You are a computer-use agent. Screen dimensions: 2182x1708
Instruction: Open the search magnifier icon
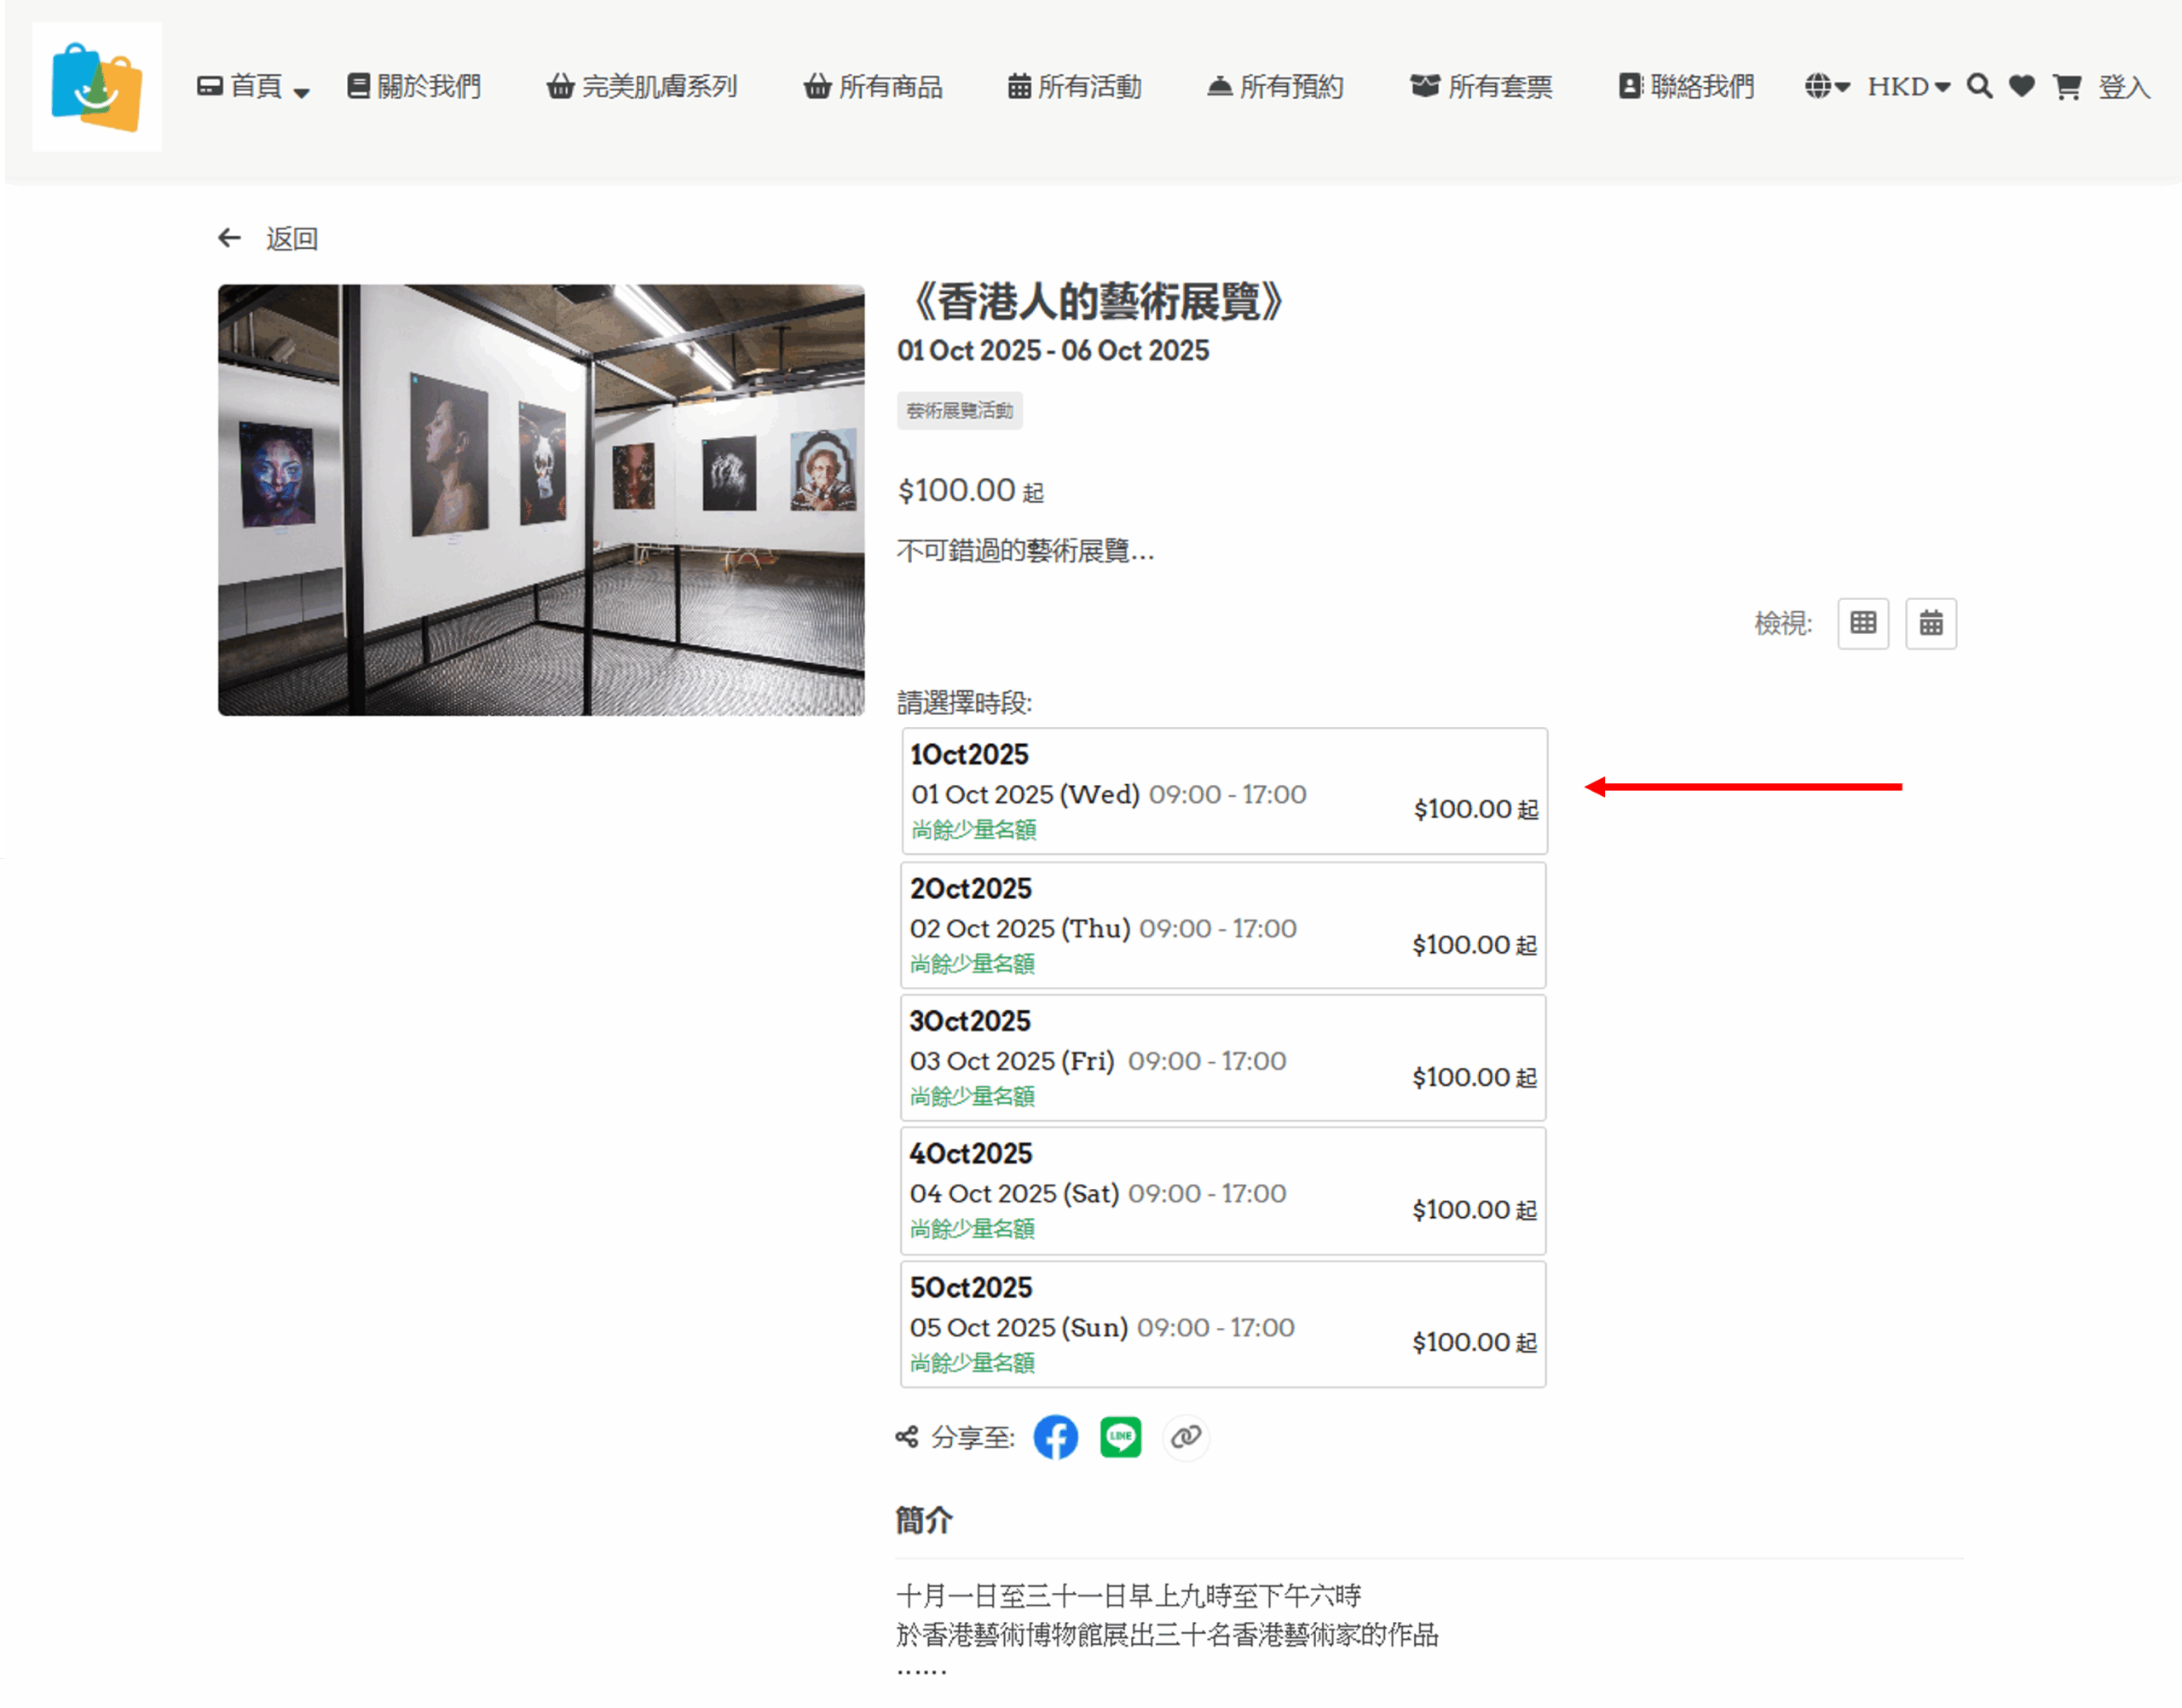point(1978,87)
